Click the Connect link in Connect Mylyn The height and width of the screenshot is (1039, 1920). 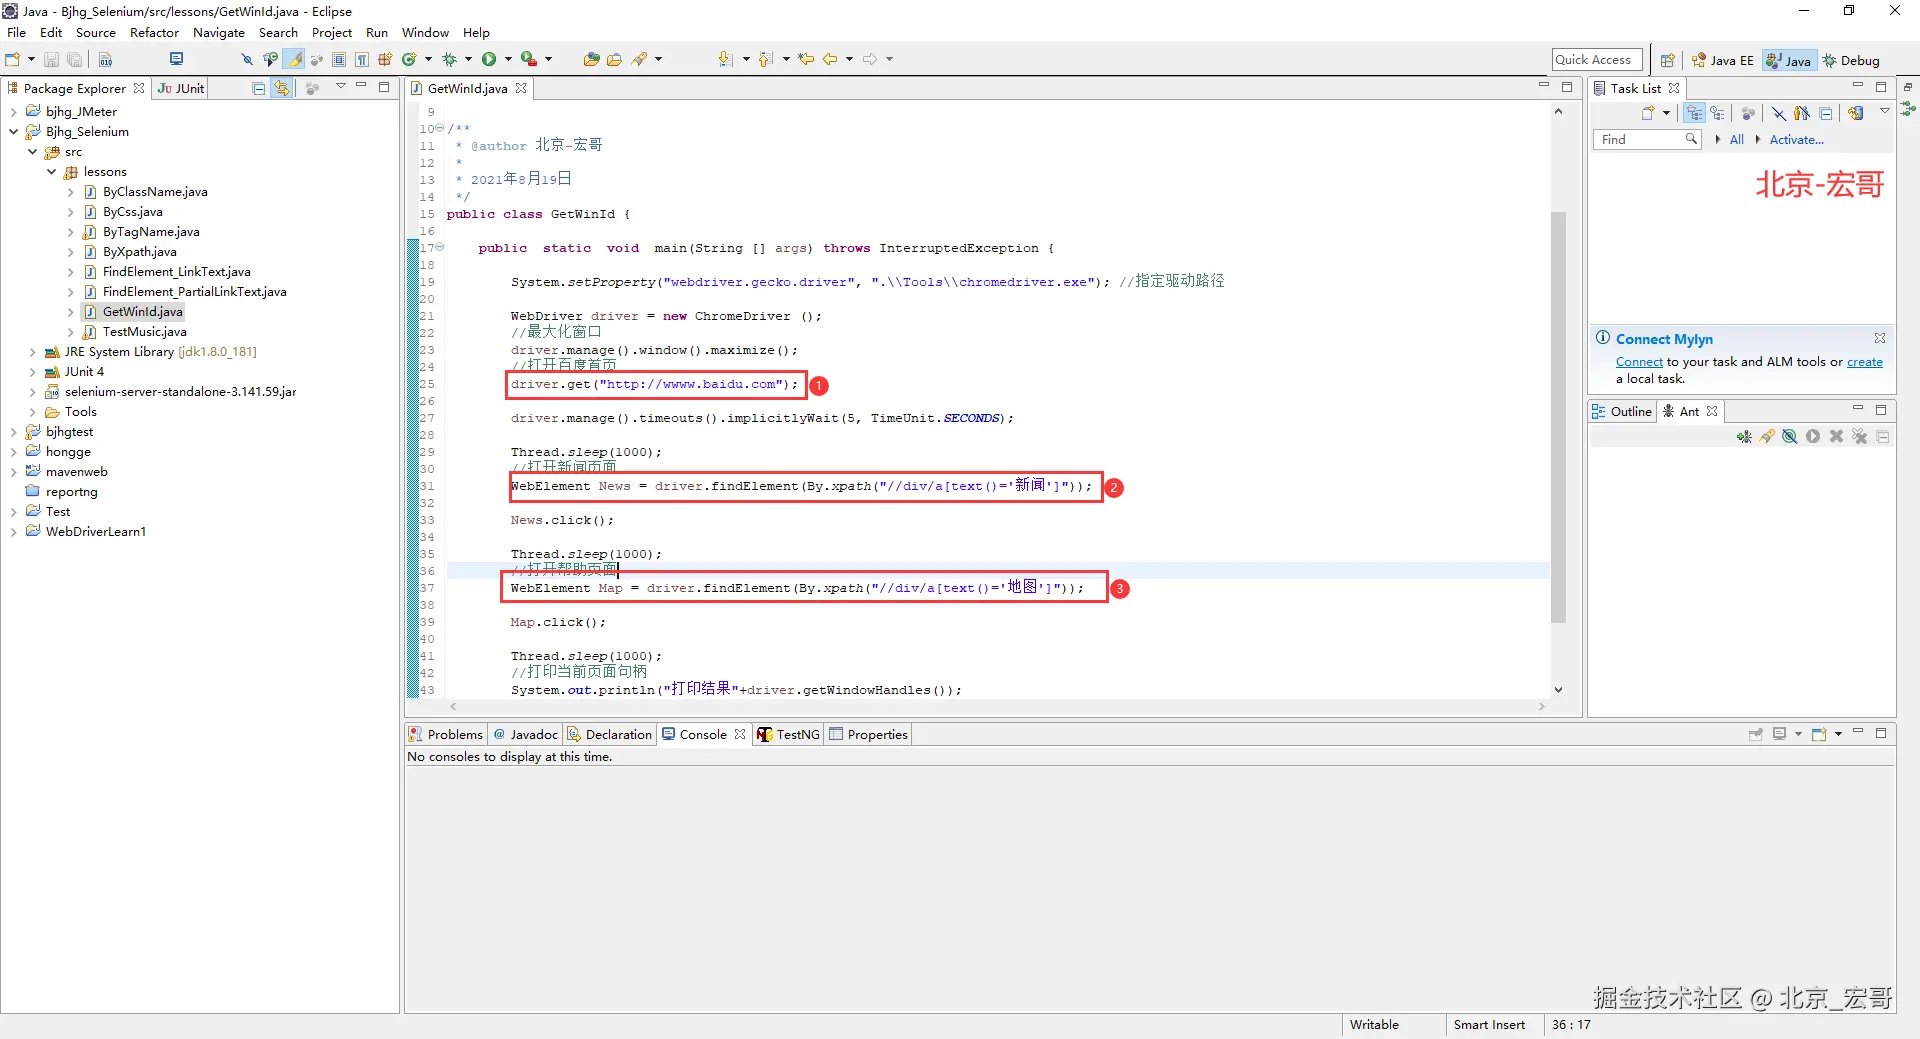tap(1639, 362)
